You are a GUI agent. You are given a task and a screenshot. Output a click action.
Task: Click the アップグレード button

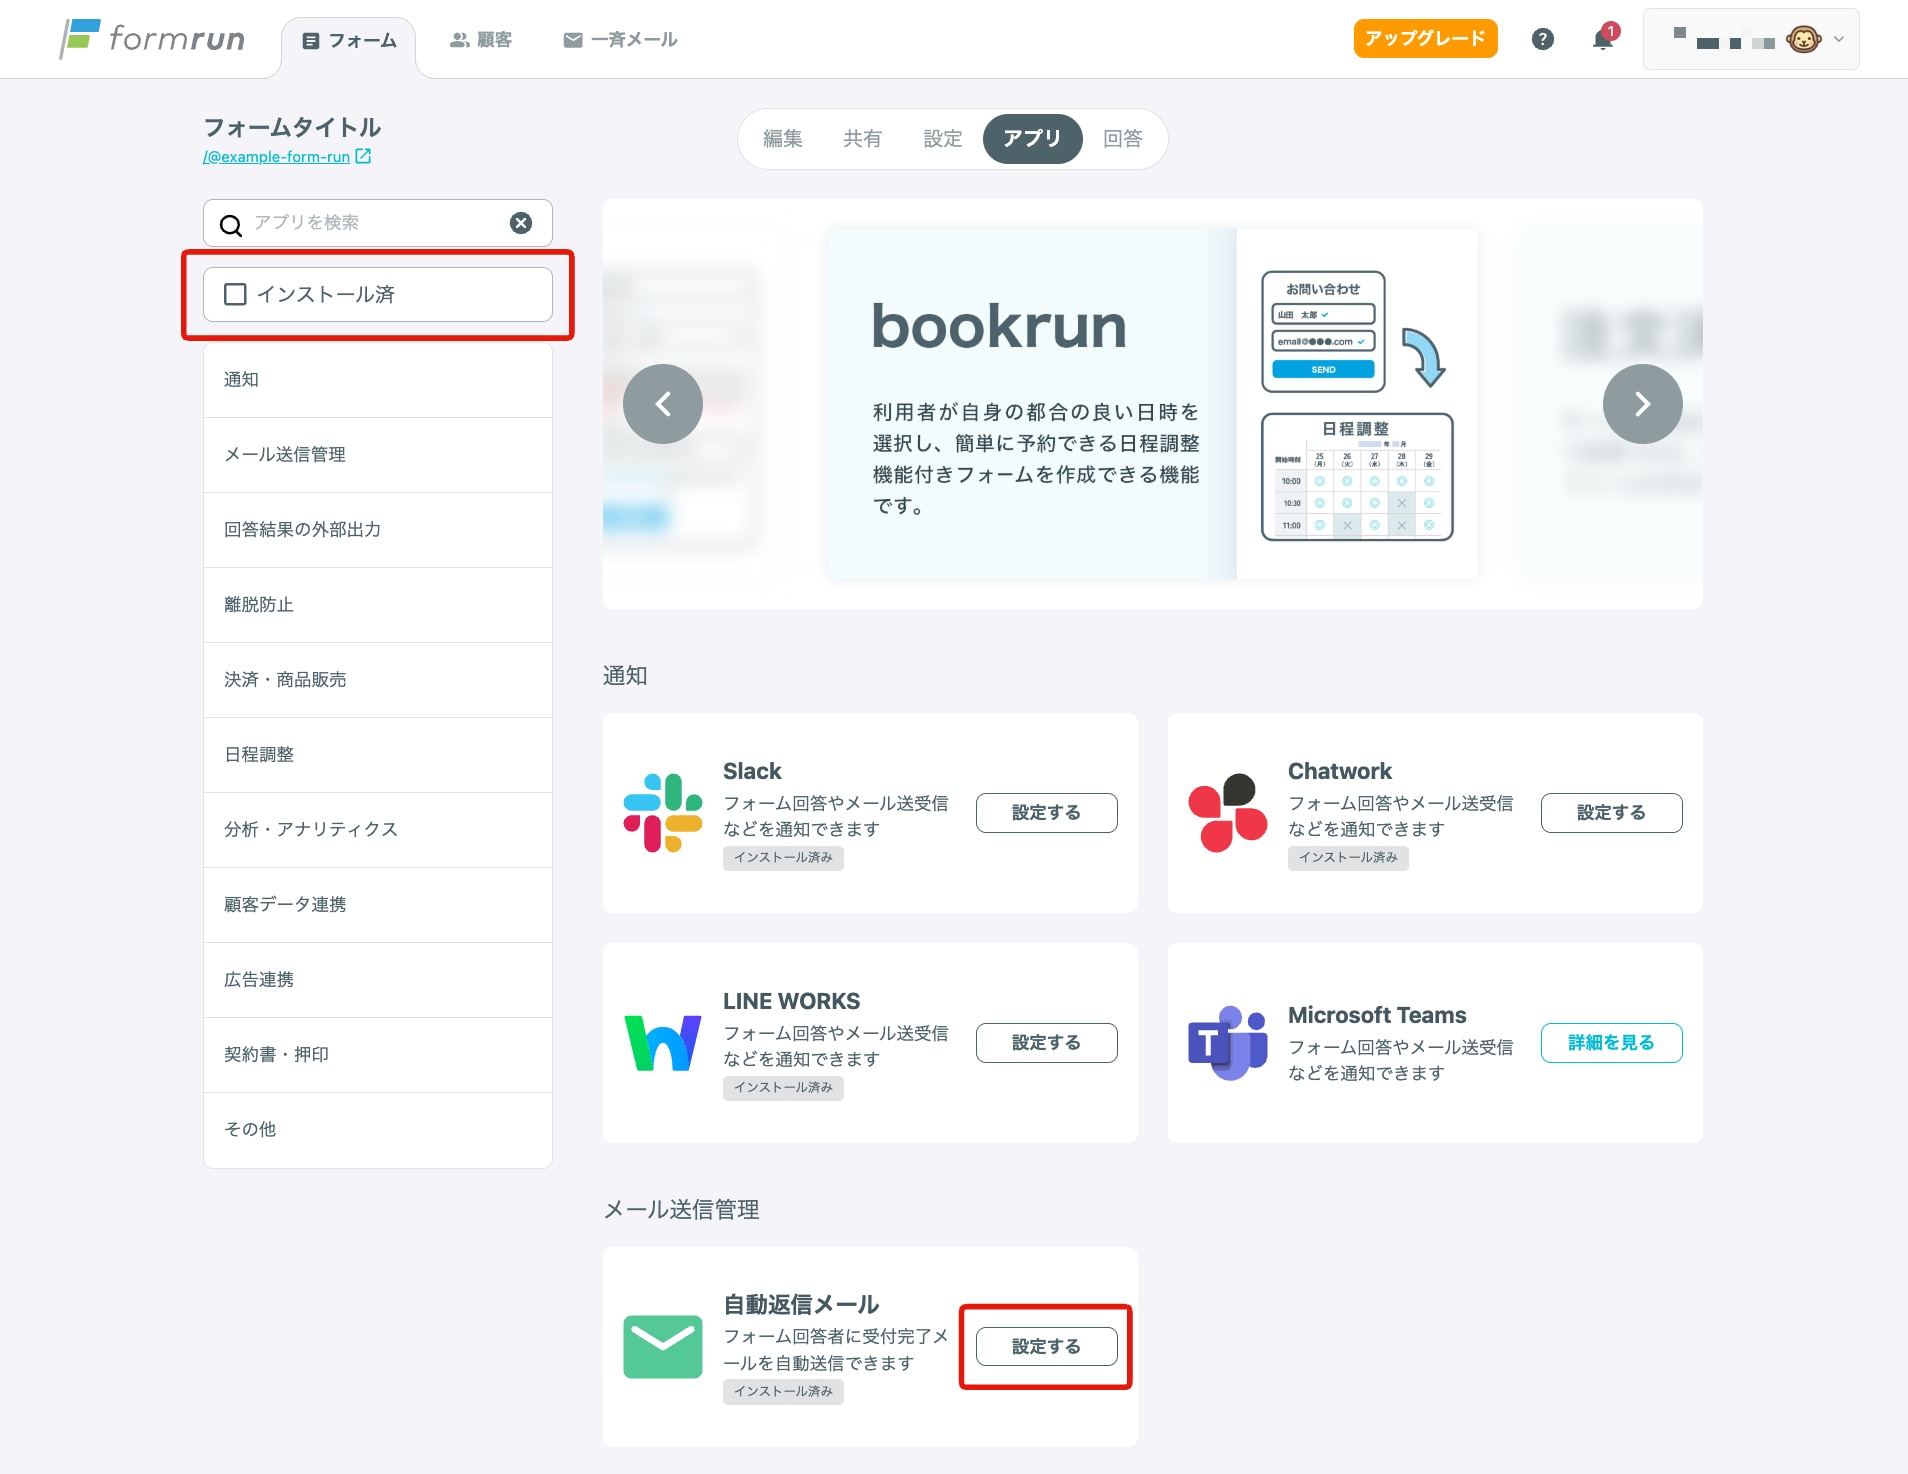(x=1424, y=39)
